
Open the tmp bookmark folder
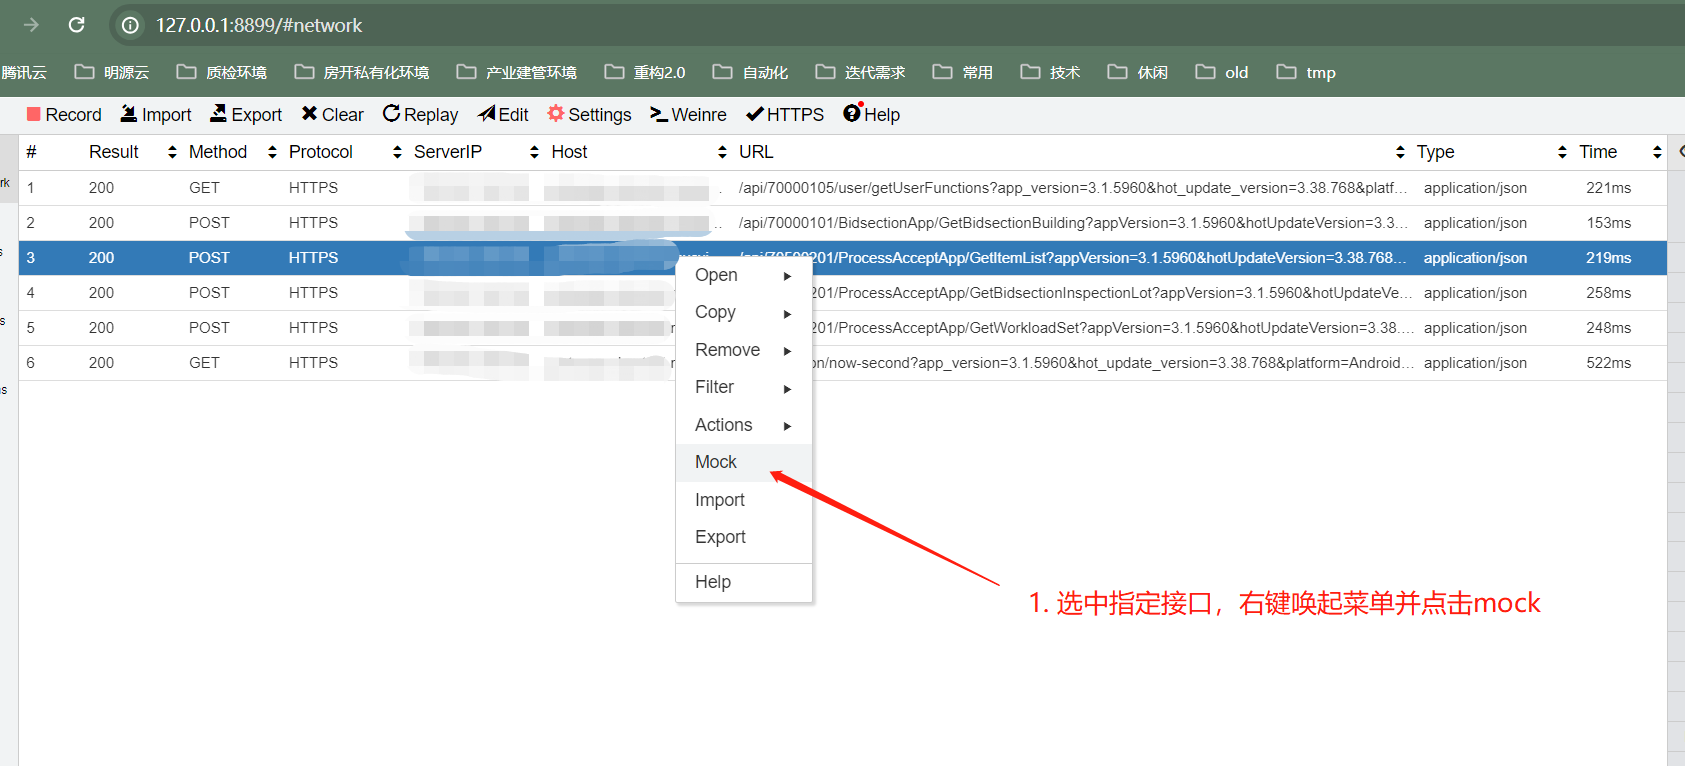(1306, 72)
